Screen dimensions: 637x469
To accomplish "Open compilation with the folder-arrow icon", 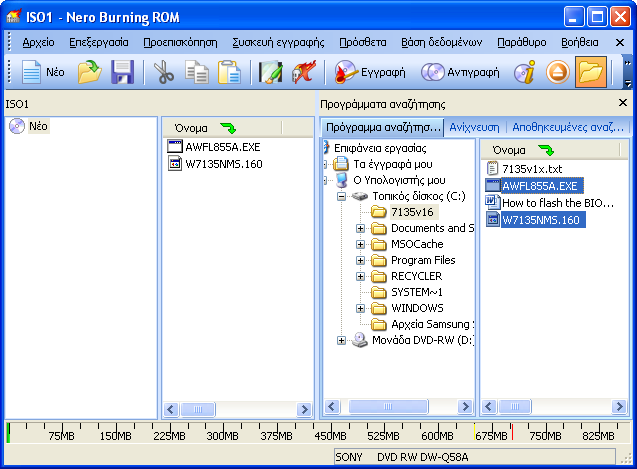I will pos(89,72).
